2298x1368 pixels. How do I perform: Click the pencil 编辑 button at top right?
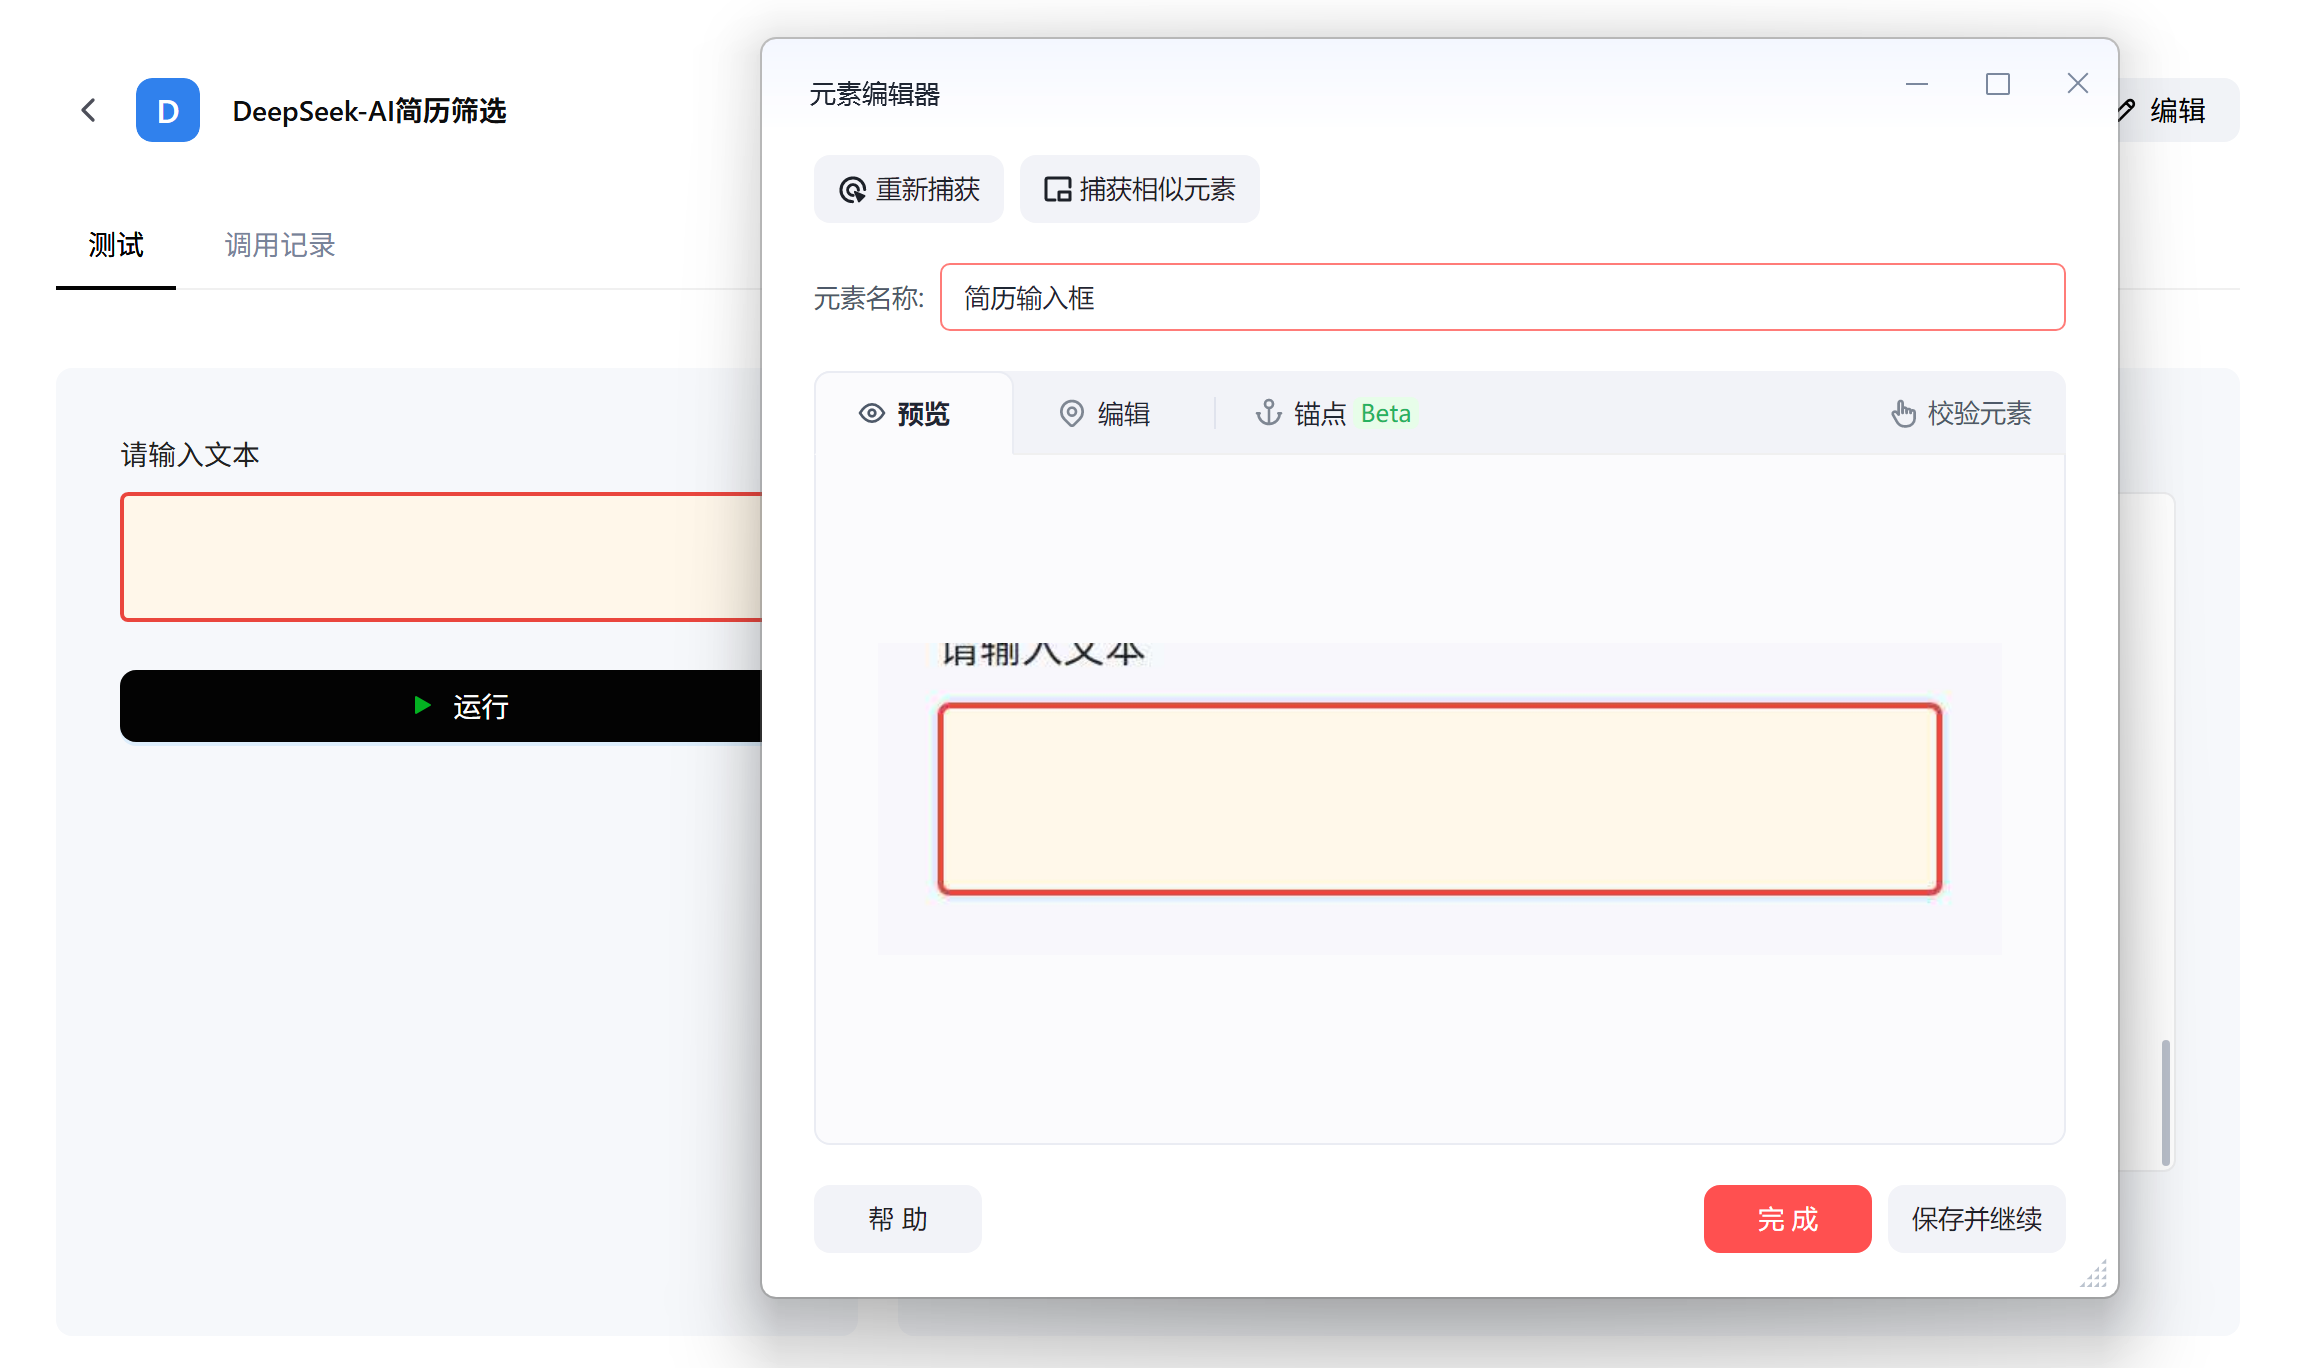point(2176,110)
